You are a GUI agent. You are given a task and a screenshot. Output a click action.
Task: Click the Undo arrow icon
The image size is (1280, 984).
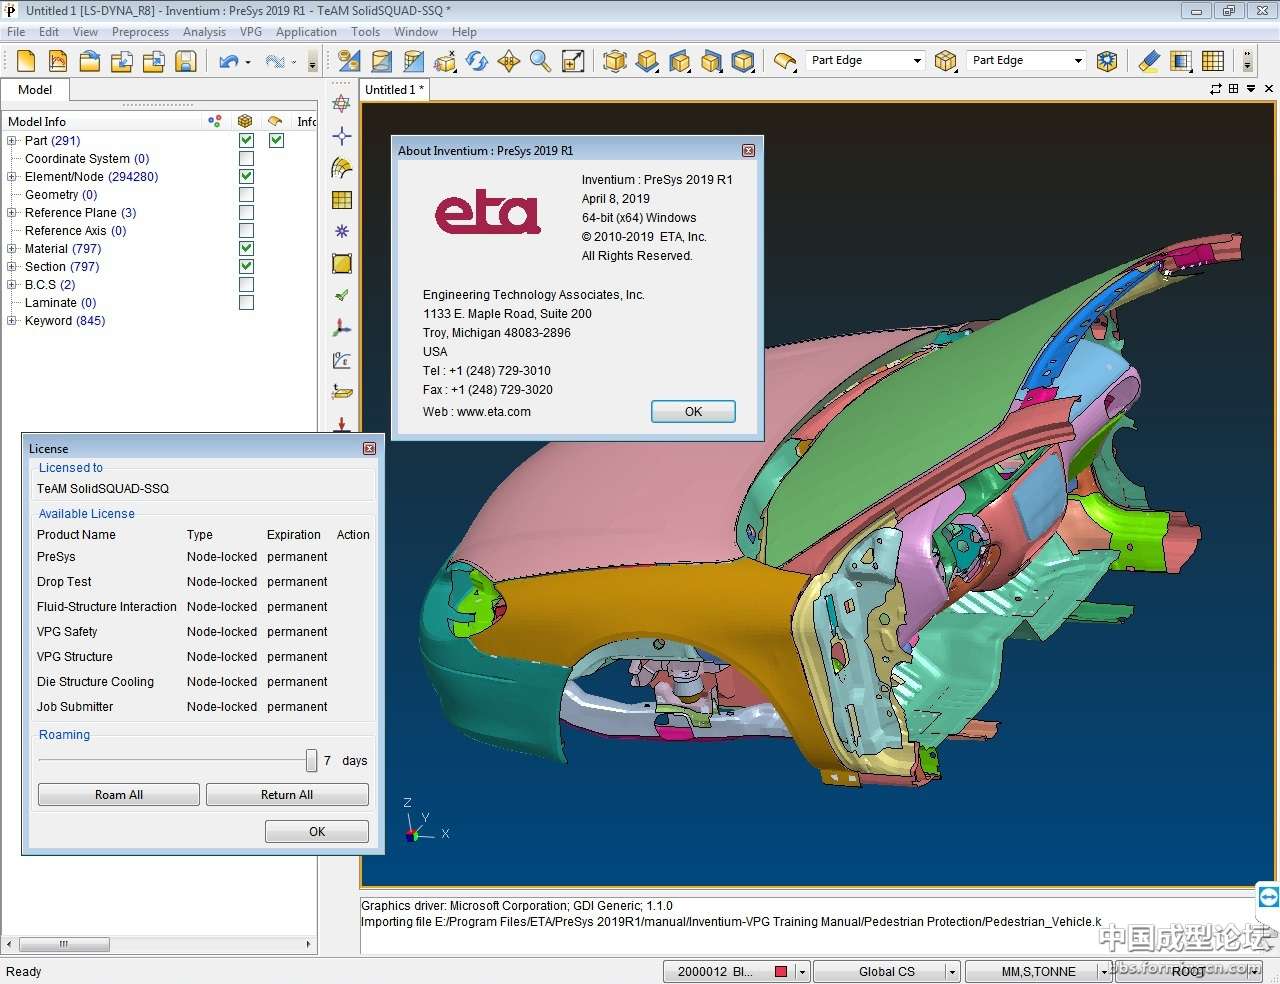coord(229,61)
